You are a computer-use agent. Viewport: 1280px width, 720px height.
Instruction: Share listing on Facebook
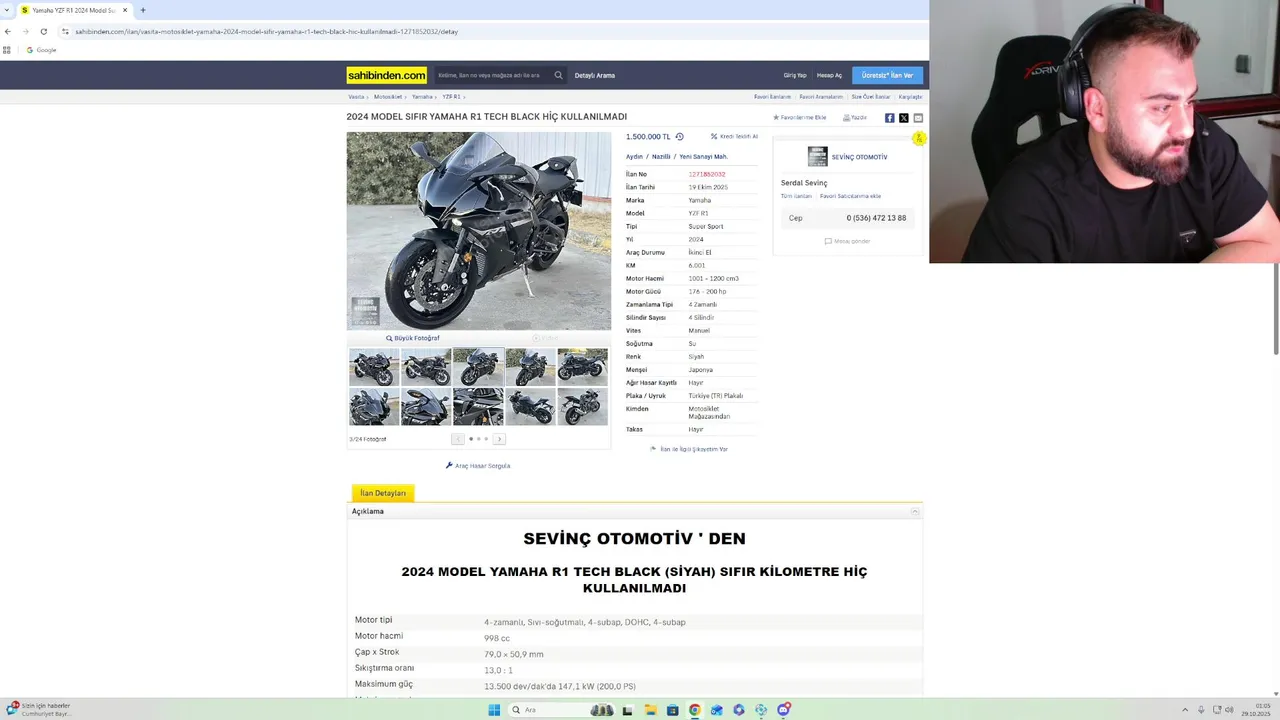889,118
